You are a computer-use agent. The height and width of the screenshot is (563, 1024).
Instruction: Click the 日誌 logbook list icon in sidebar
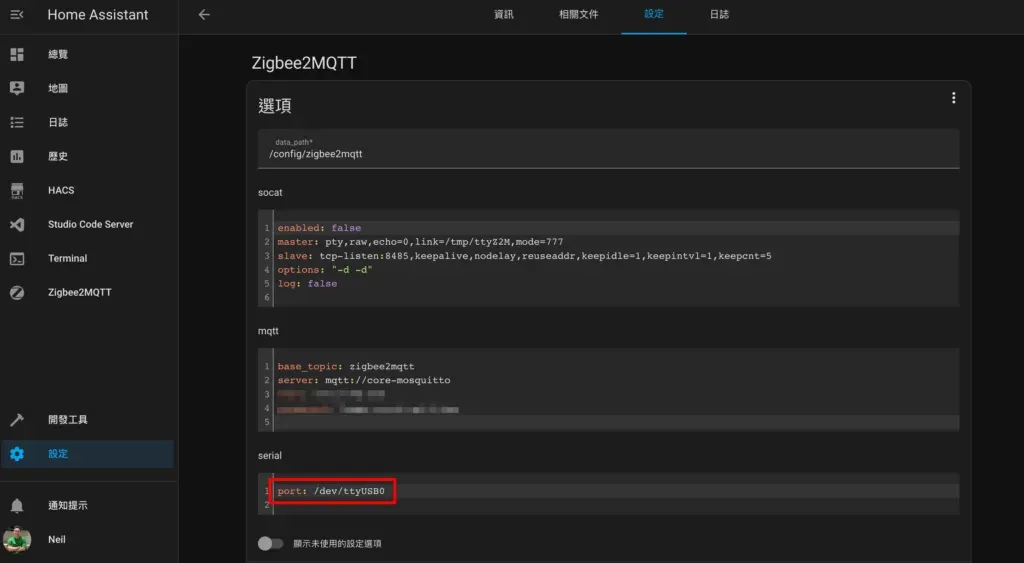coord(17,122)
